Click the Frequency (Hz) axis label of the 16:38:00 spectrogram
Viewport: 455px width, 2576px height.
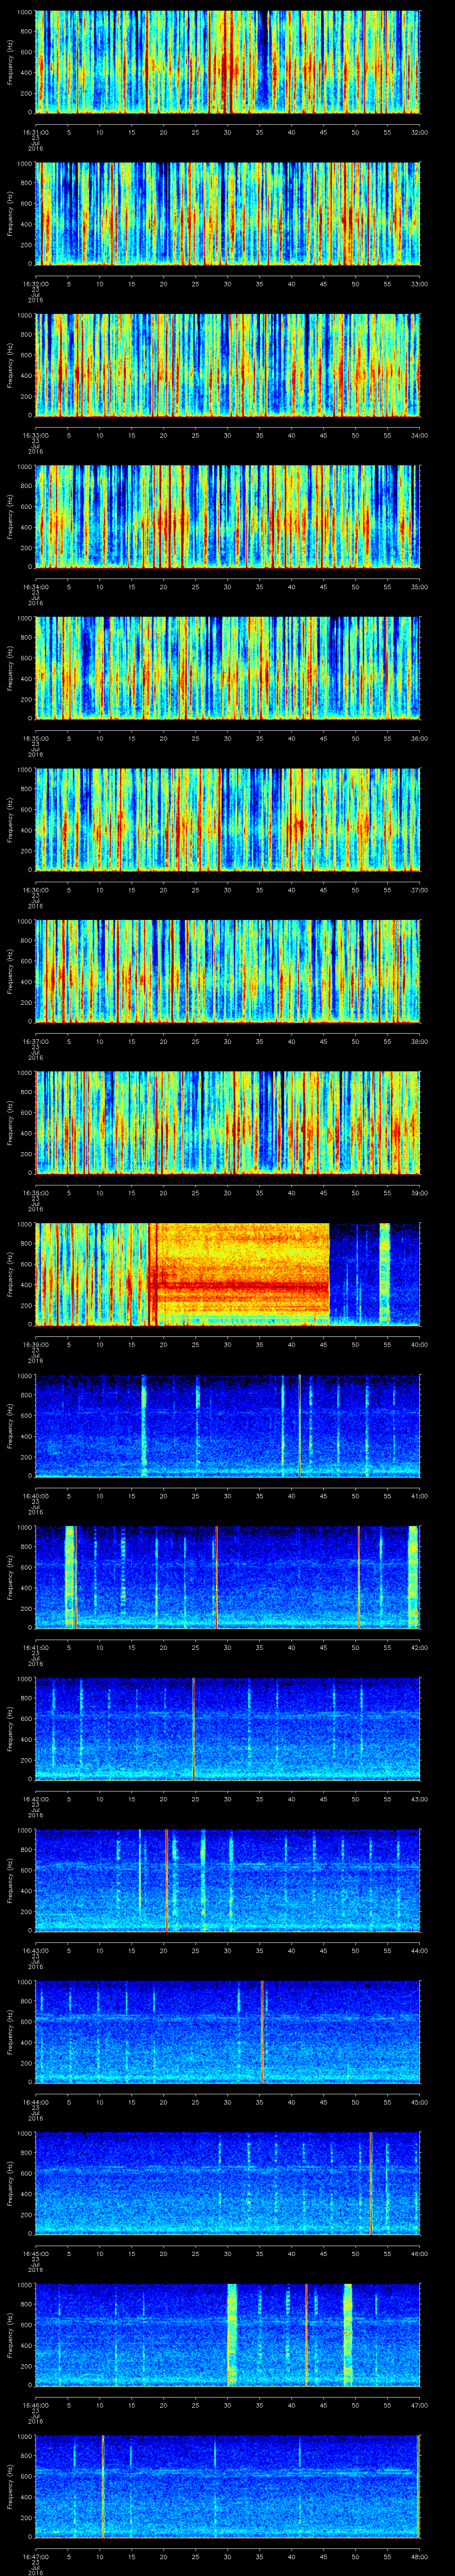pos(9,1121)
